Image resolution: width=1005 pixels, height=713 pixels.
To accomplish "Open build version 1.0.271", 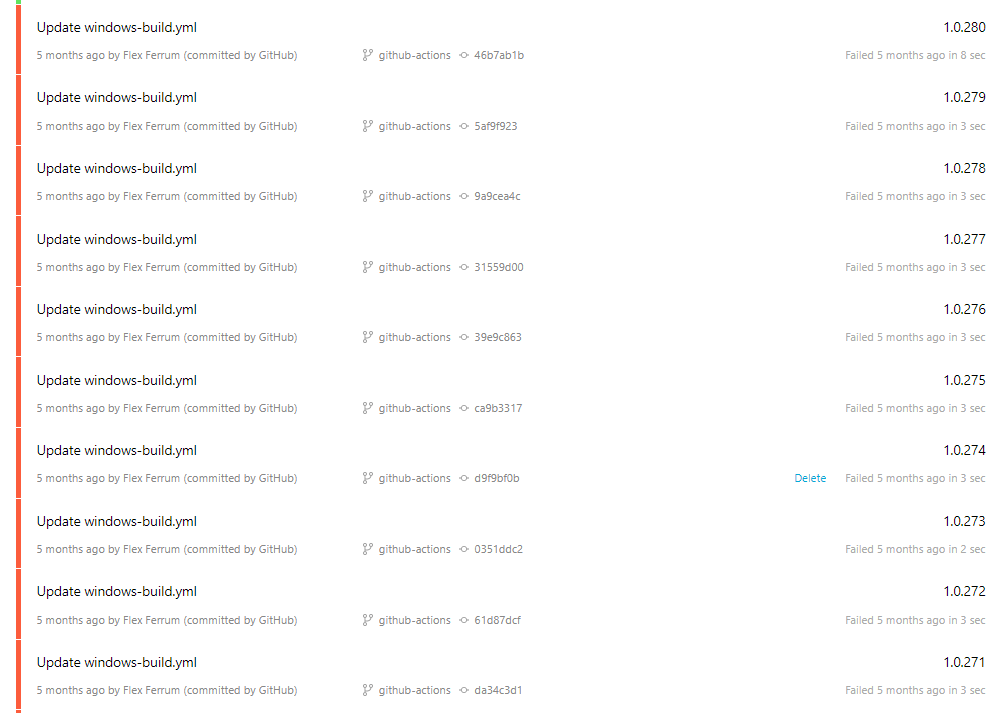I will [x=964, y=662].
